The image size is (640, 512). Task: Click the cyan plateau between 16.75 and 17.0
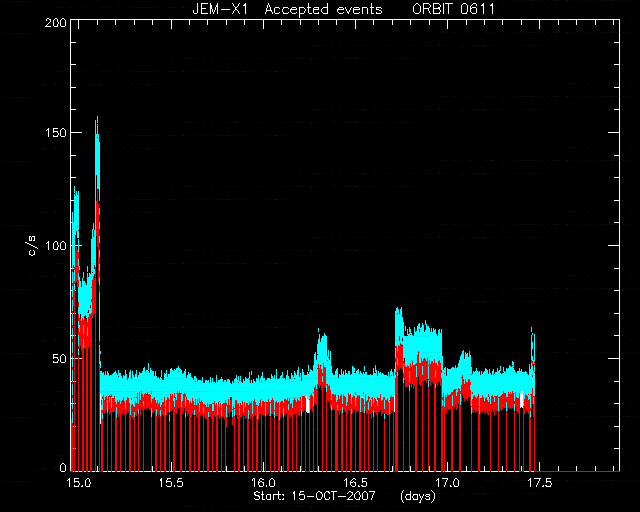tap(422, 339)
